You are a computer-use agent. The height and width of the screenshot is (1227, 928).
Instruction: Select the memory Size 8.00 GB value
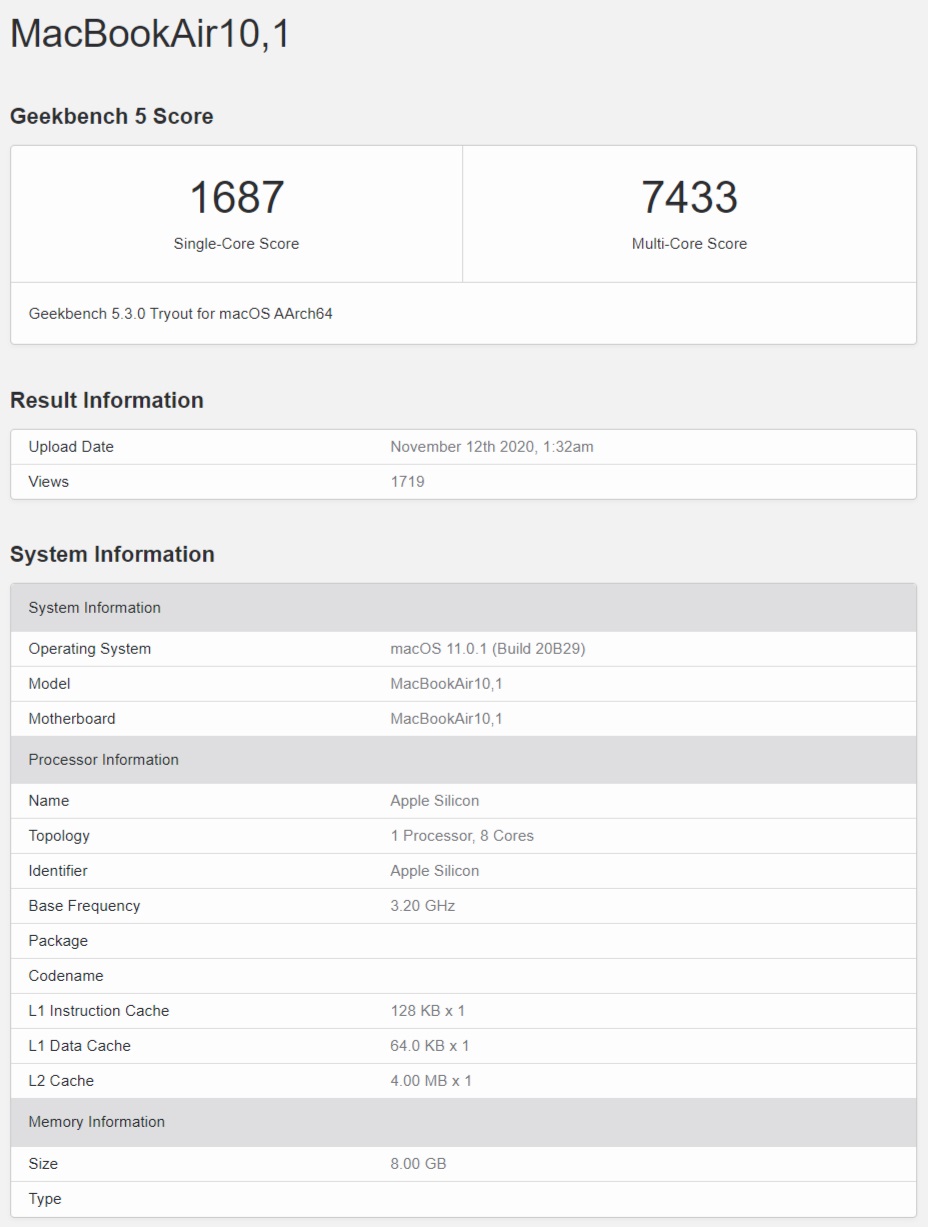(418, 1163)
